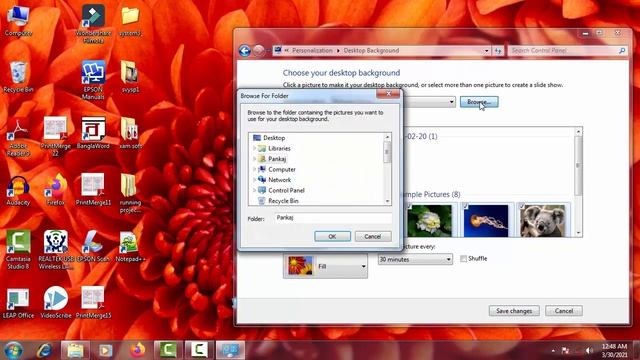Click Cancel in Browse For Folder dialog

point(373,236)
